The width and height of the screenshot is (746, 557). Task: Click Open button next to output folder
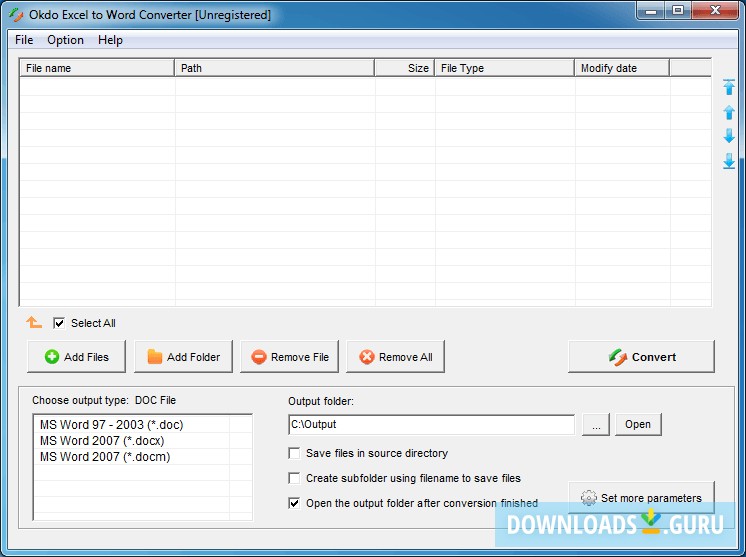click(x=638, y=424)
